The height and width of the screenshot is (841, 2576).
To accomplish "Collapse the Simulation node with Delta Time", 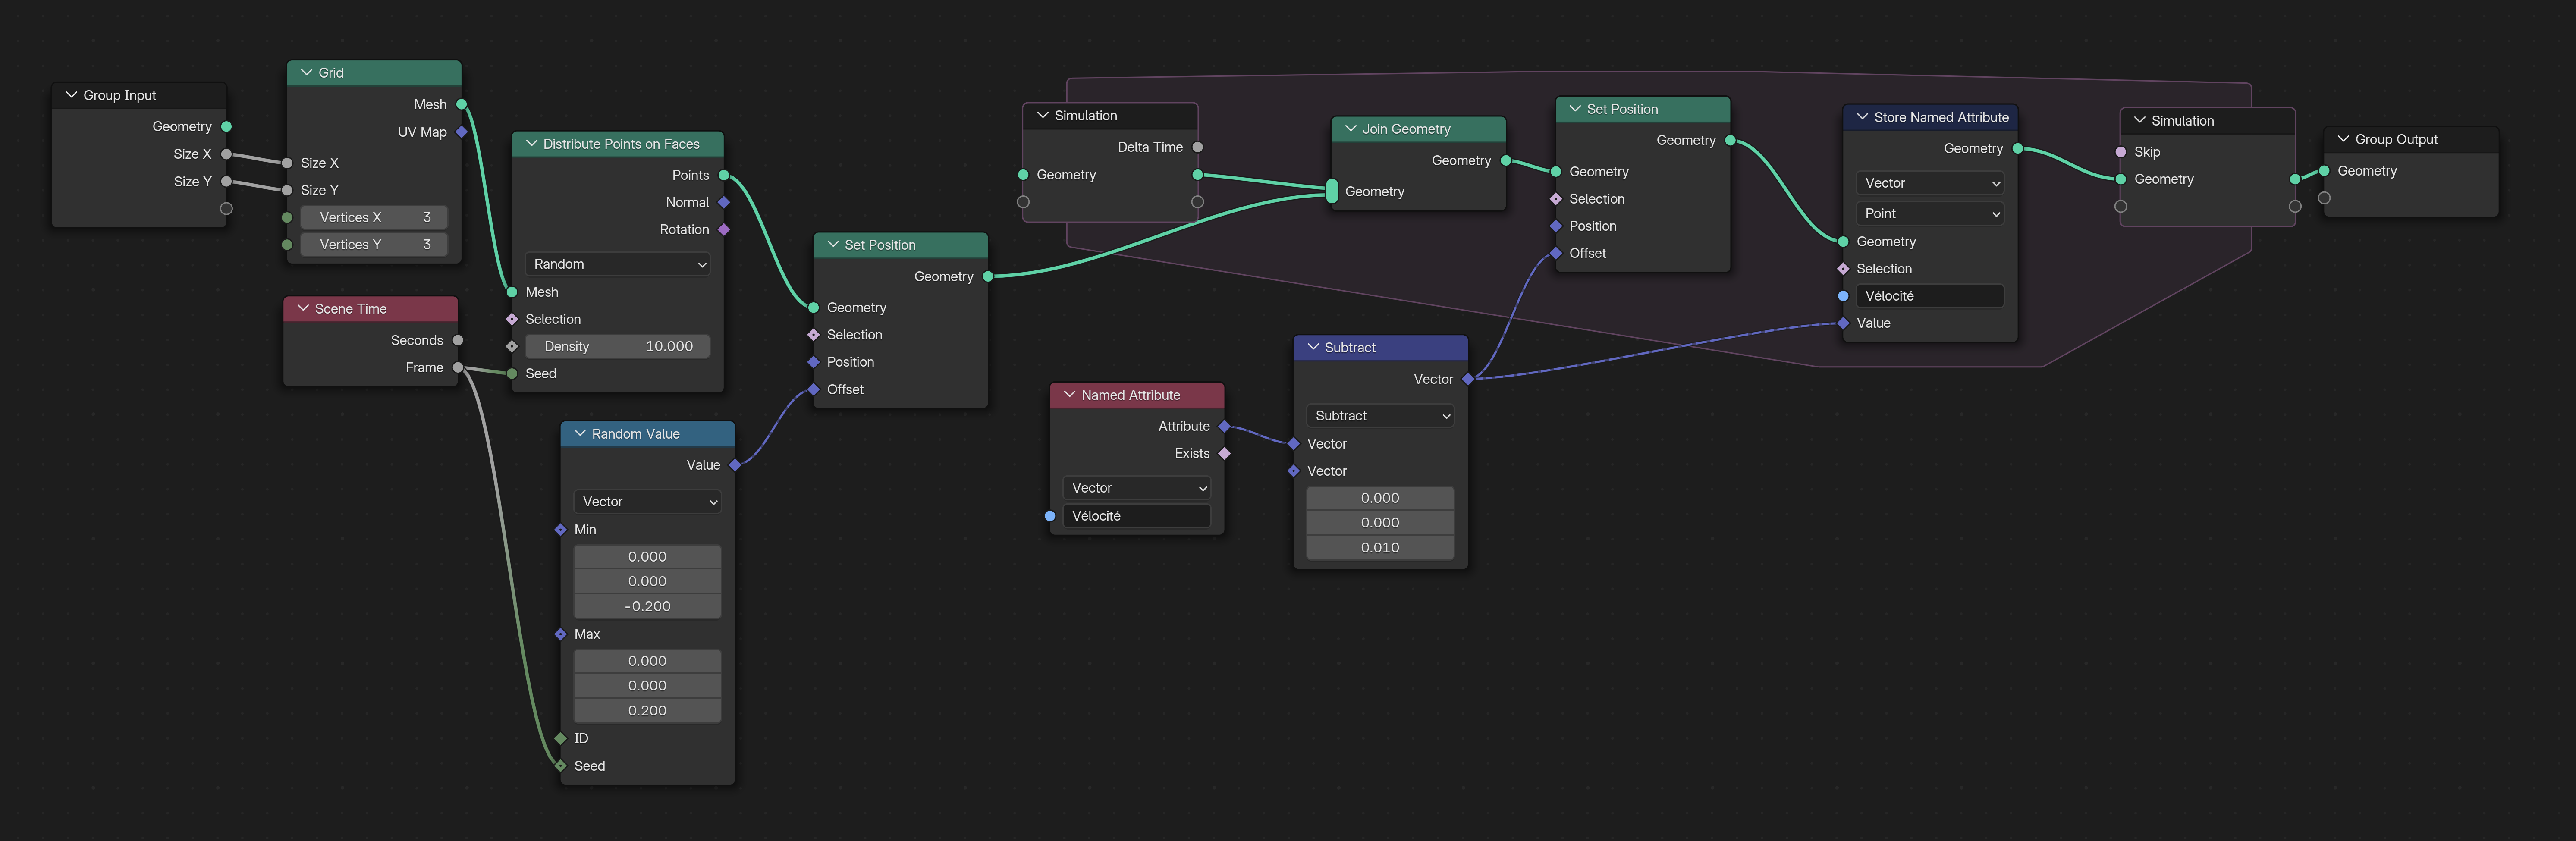I will click(1043, 116).
